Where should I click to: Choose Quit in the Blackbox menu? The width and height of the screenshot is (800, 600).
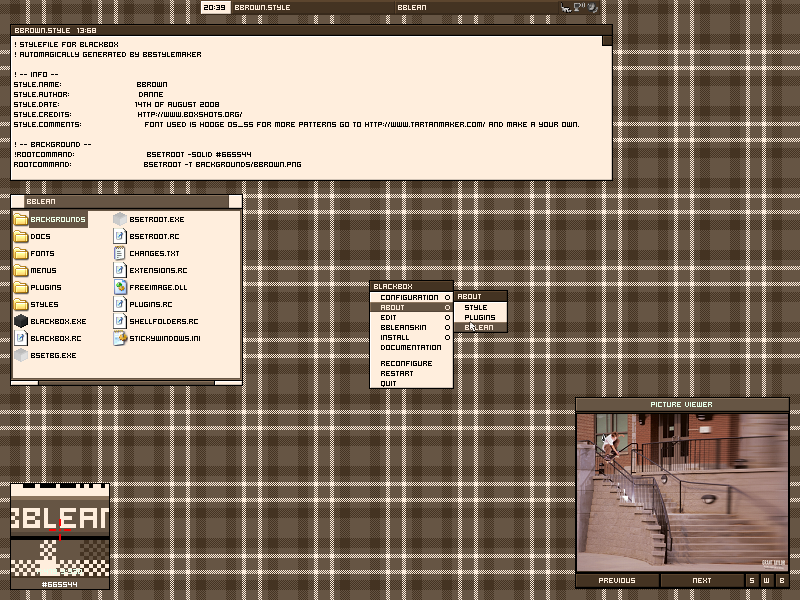pyautogui.click(x=411, y=384)
